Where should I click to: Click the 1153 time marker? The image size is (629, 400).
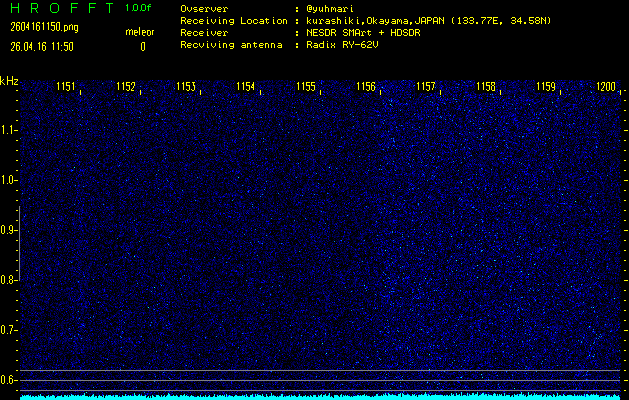pyautogui.click(x=186, y=87)
